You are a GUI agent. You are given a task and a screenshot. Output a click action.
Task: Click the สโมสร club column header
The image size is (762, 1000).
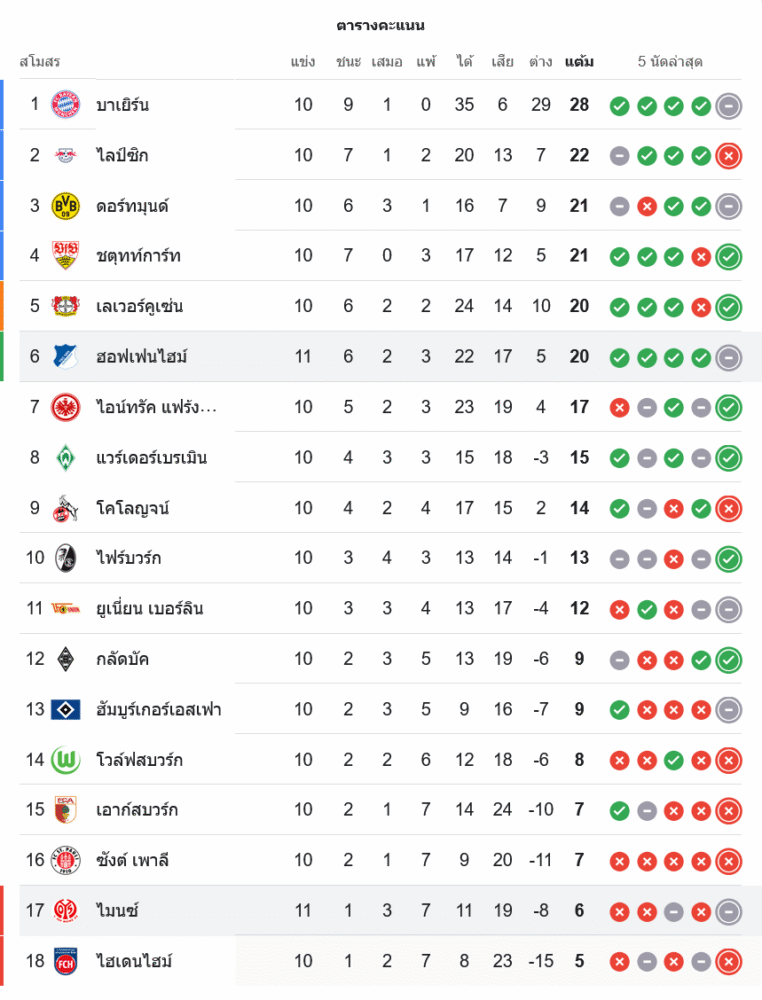click(40, 61)
